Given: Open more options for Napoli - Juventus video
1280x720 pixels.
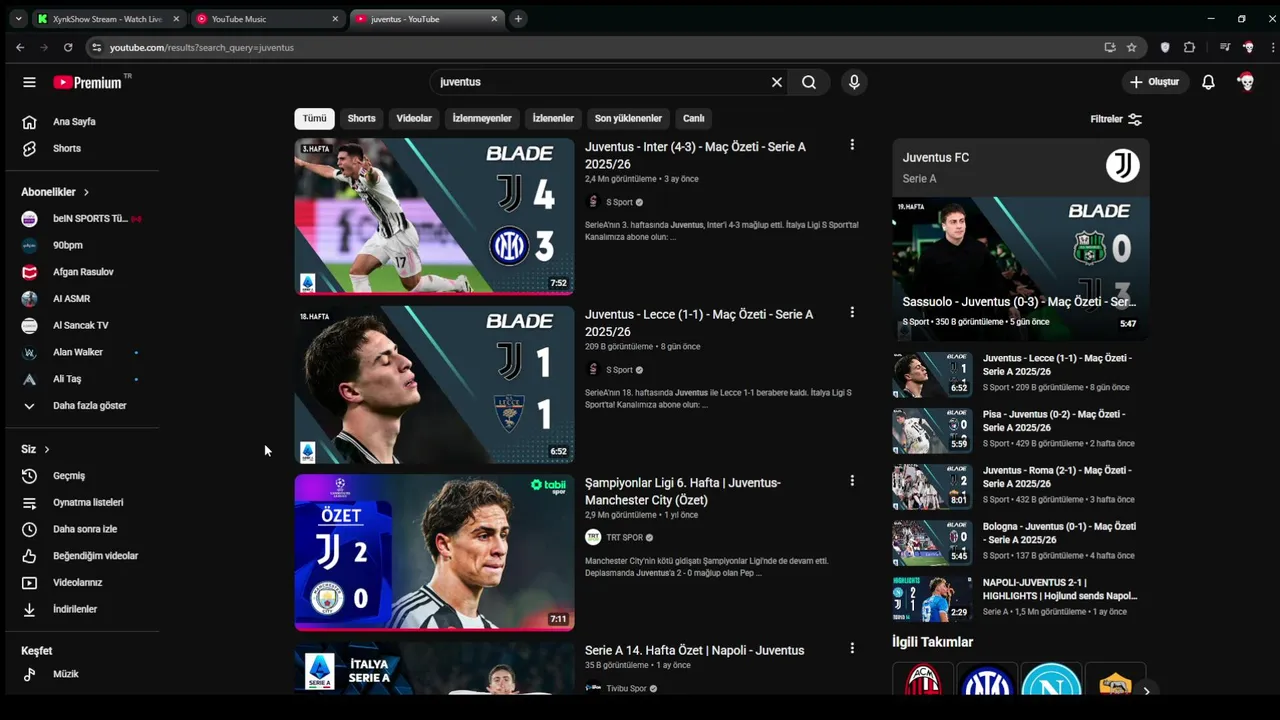Looking at the screenshot, I should [x=852, y=648].
